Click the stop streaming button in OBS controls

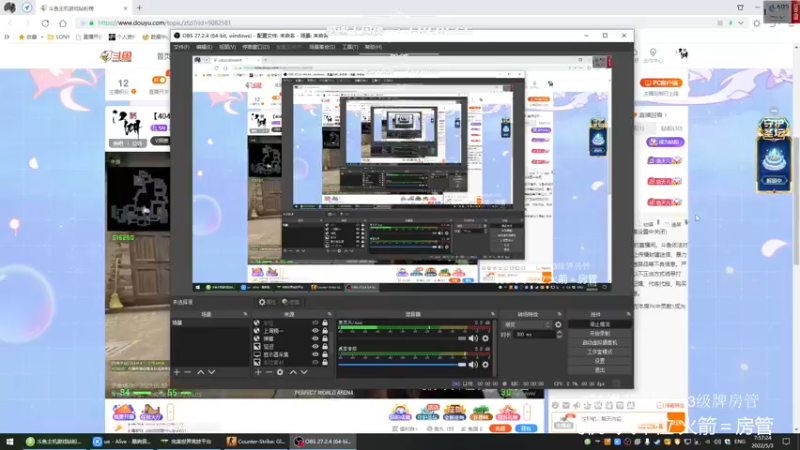599,324
